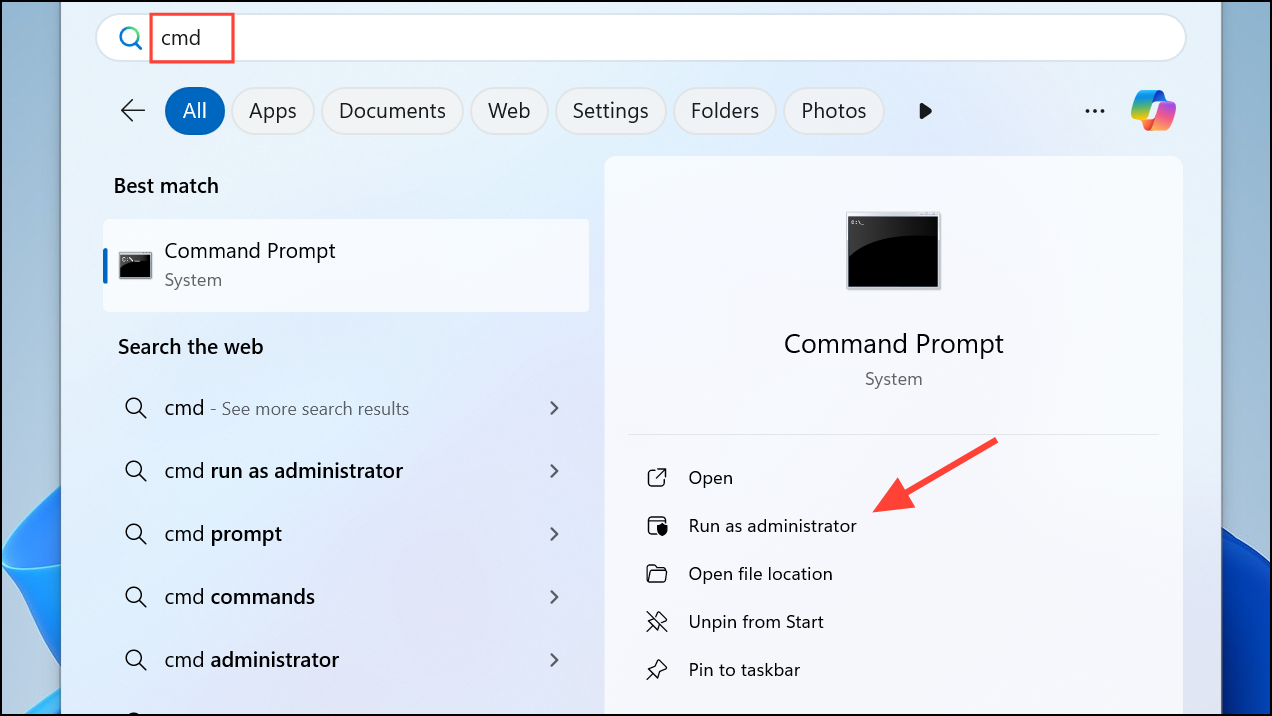Show more filter tabs with play arrow
1272x716 pixels.
pos(925,111)
